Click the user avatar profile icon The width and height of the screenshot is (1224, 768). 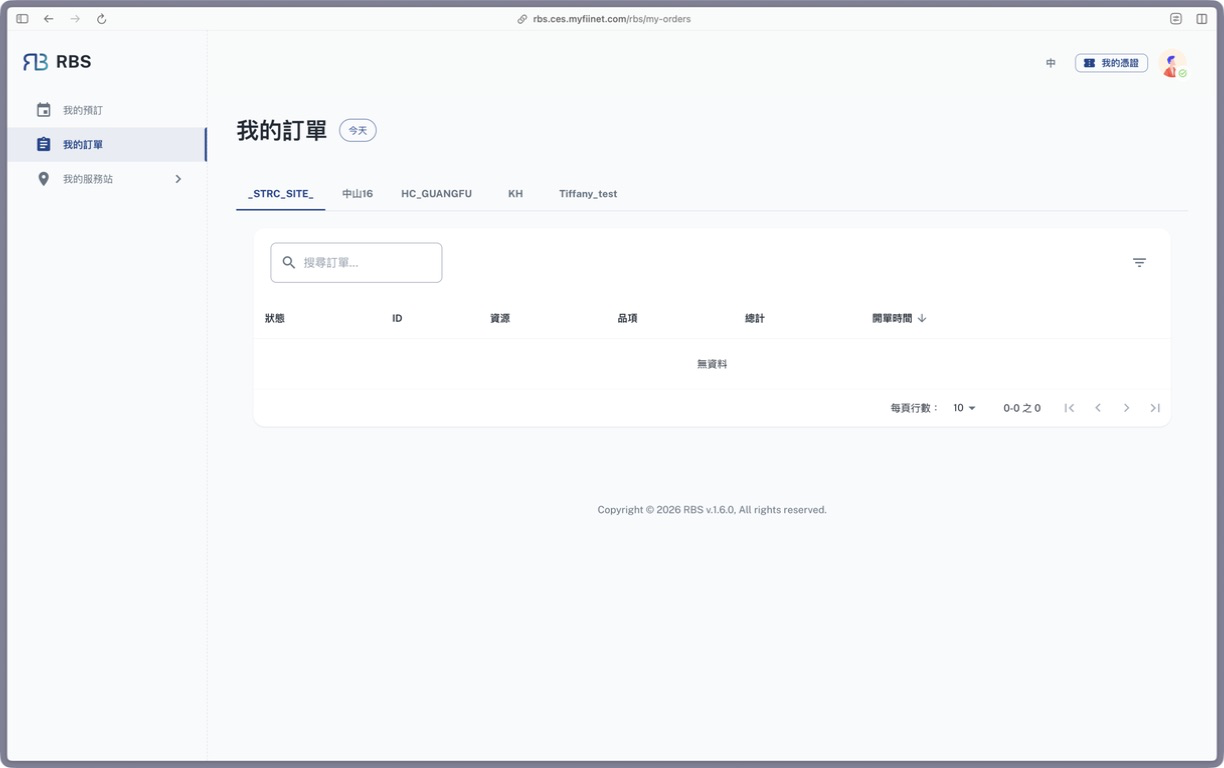coord(1172,63)
